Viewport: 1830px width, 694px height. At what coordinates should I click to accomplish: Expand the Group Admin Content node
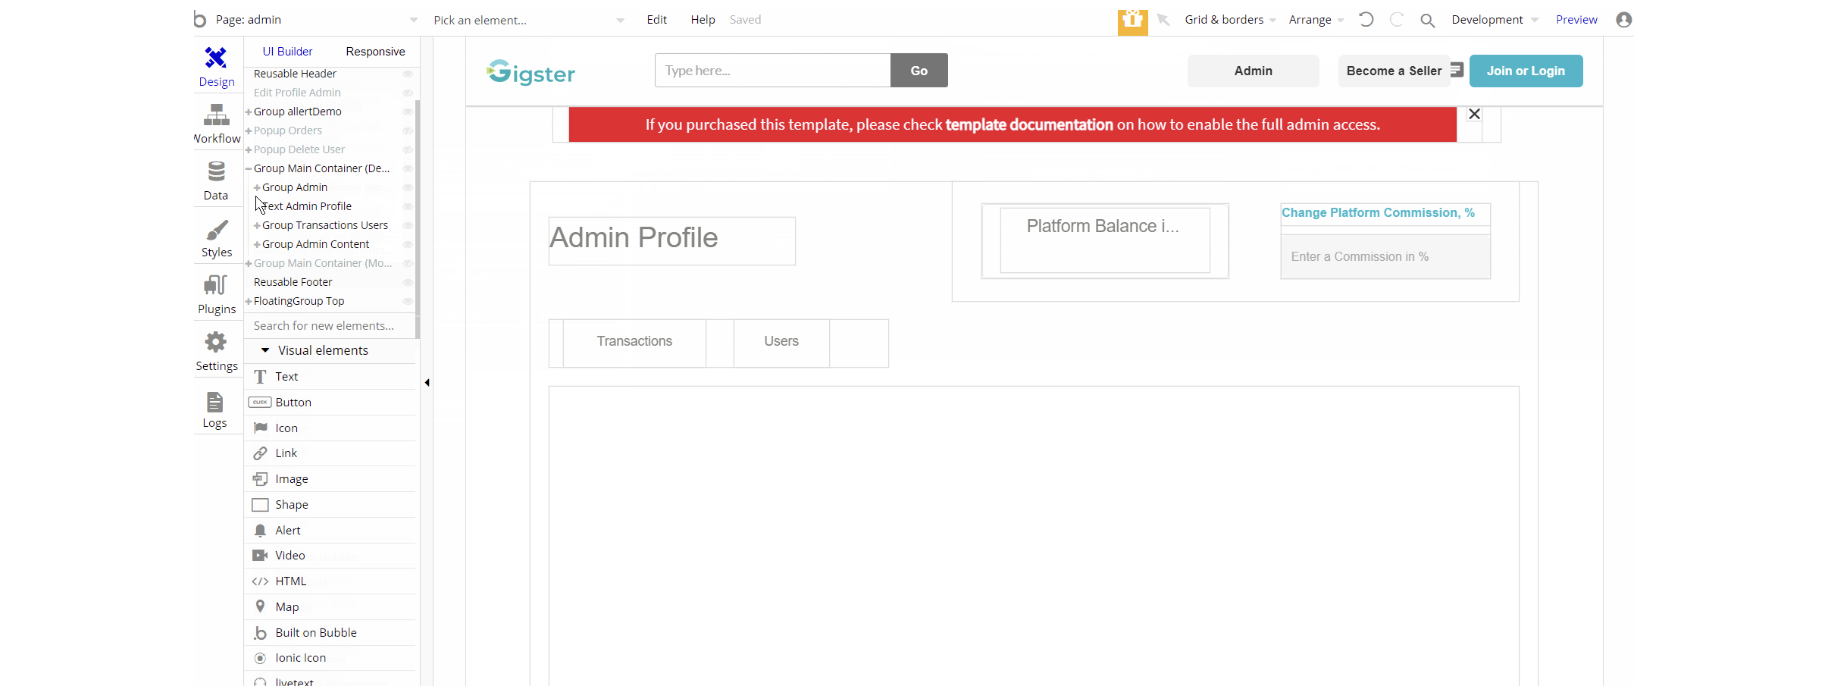[x=257, y=245]
